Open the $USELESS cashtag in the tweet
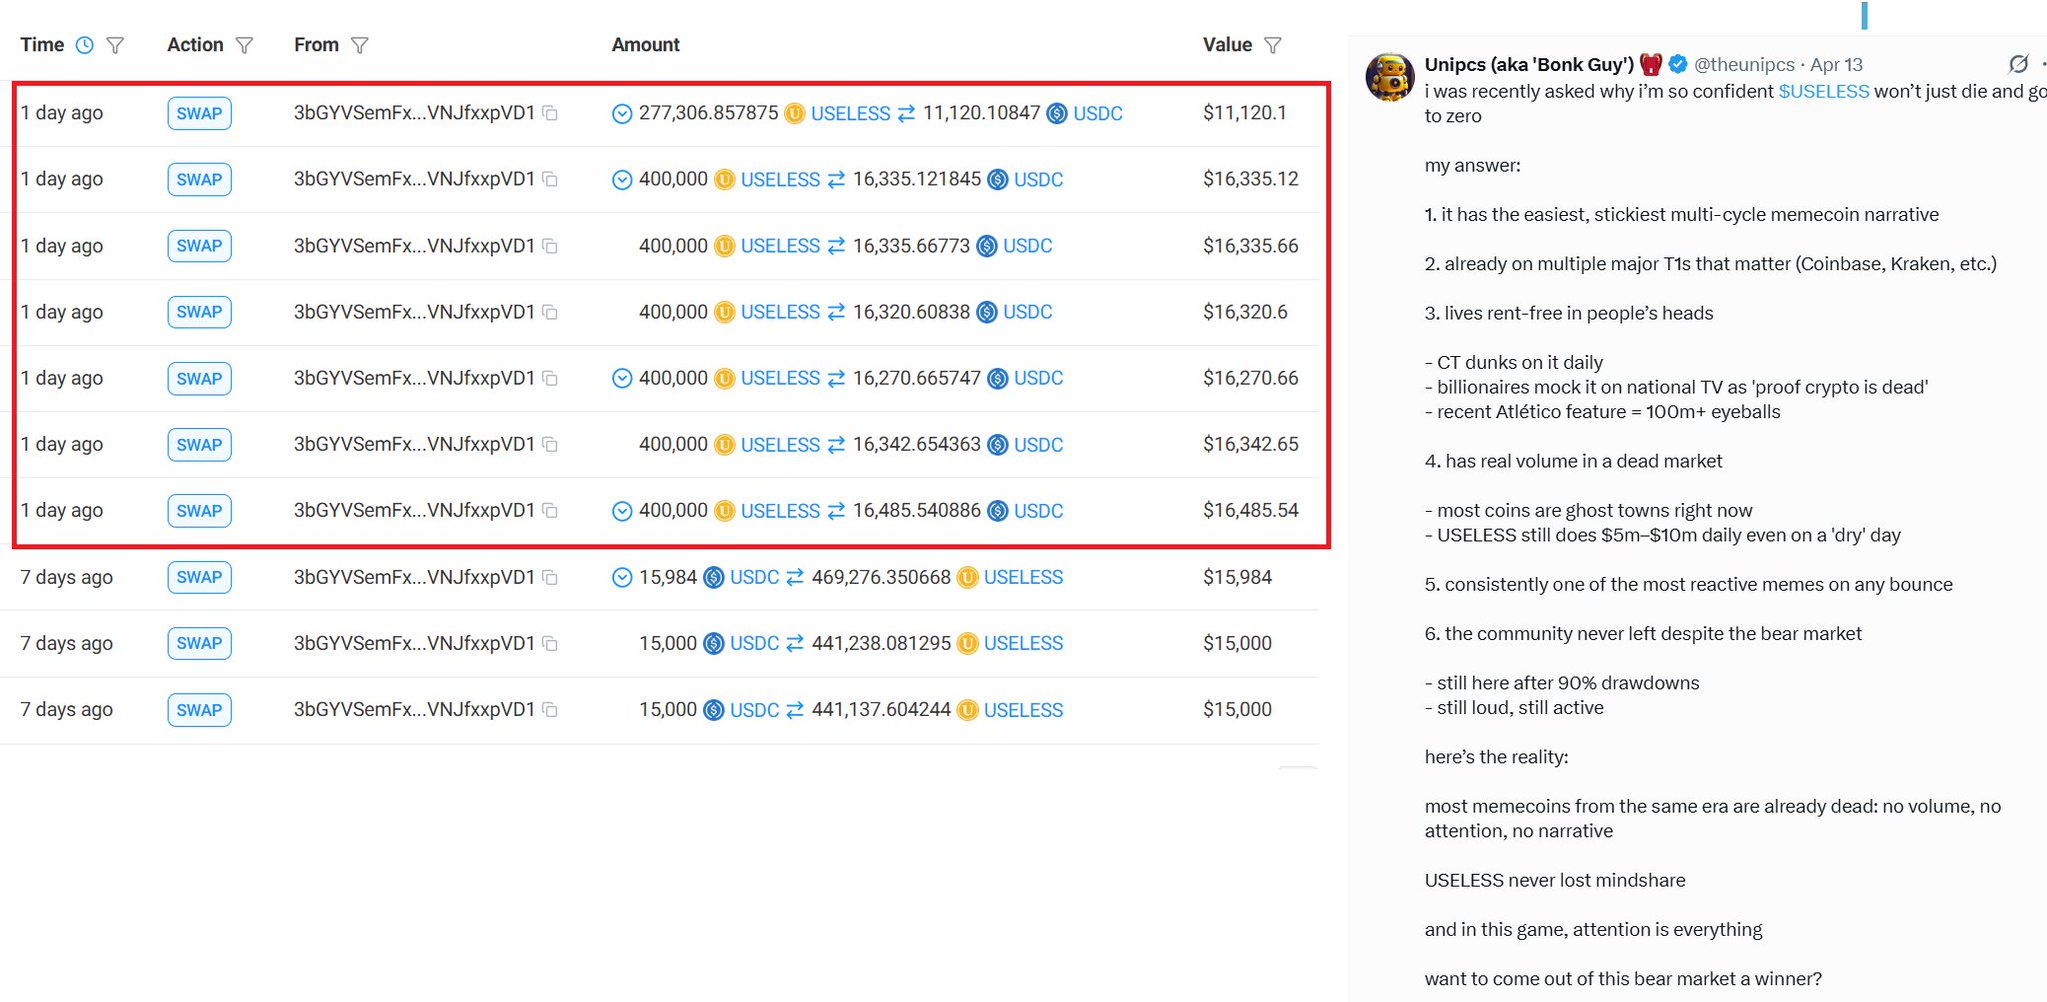Image resolution: width=2047 pixels, height=1002 pixels. point(1823,91)
